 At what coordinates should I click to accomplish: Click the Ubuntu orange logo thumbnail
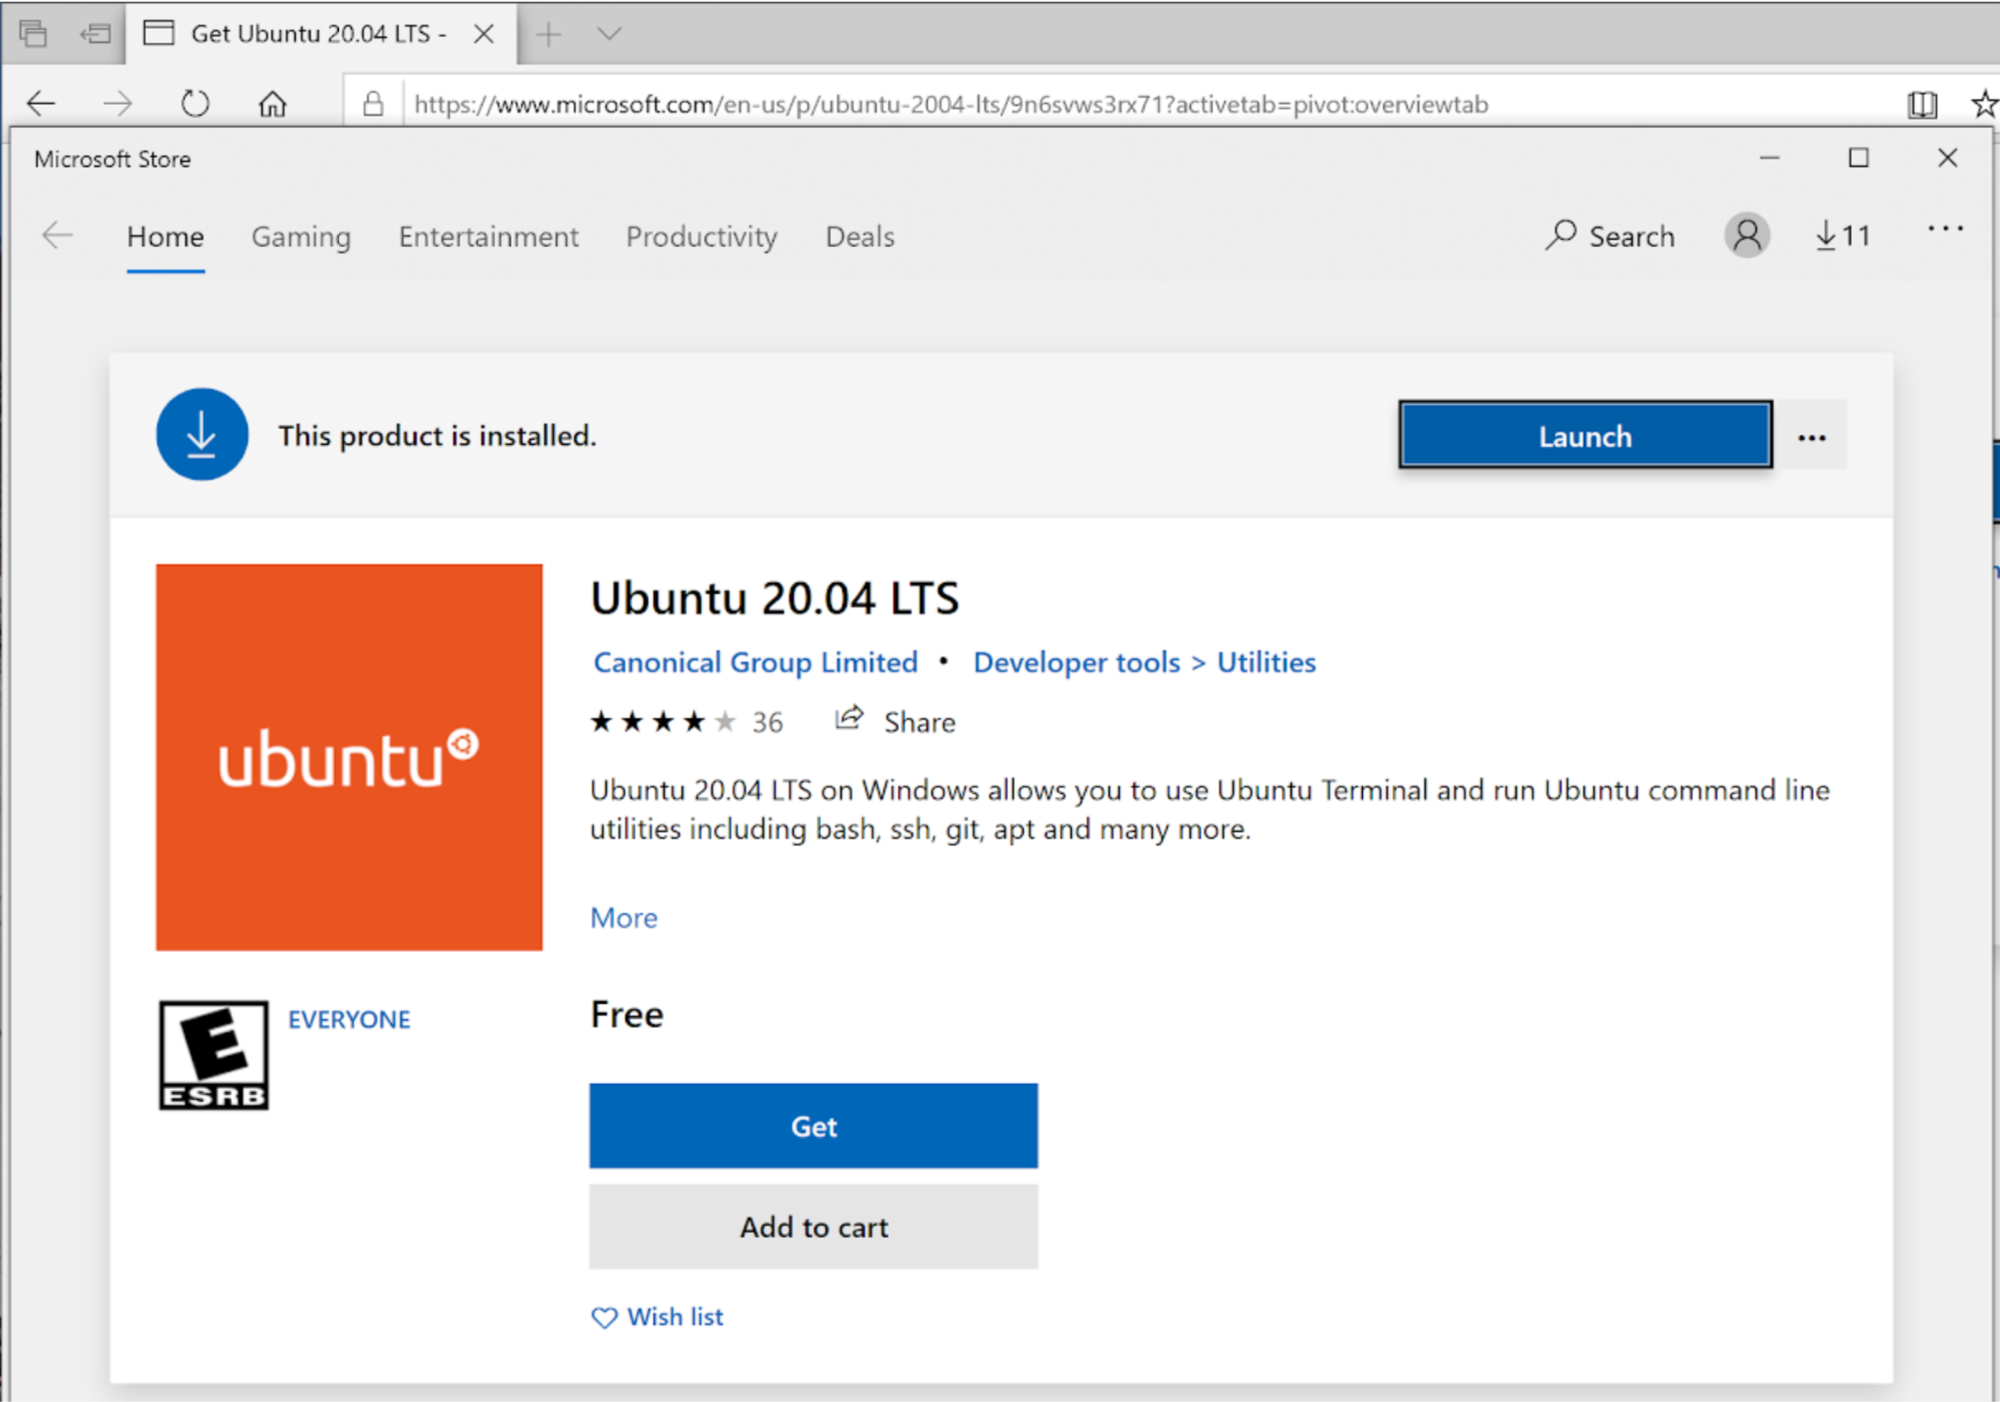click(x=349, y=757)
